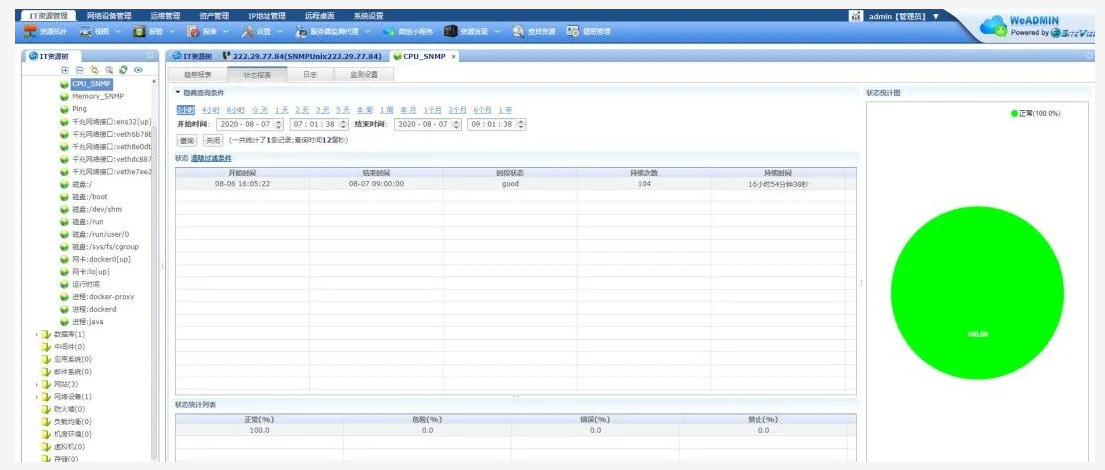Click the start time field 07:01:38
The image size is (1105, 470).
coord(317,124)
